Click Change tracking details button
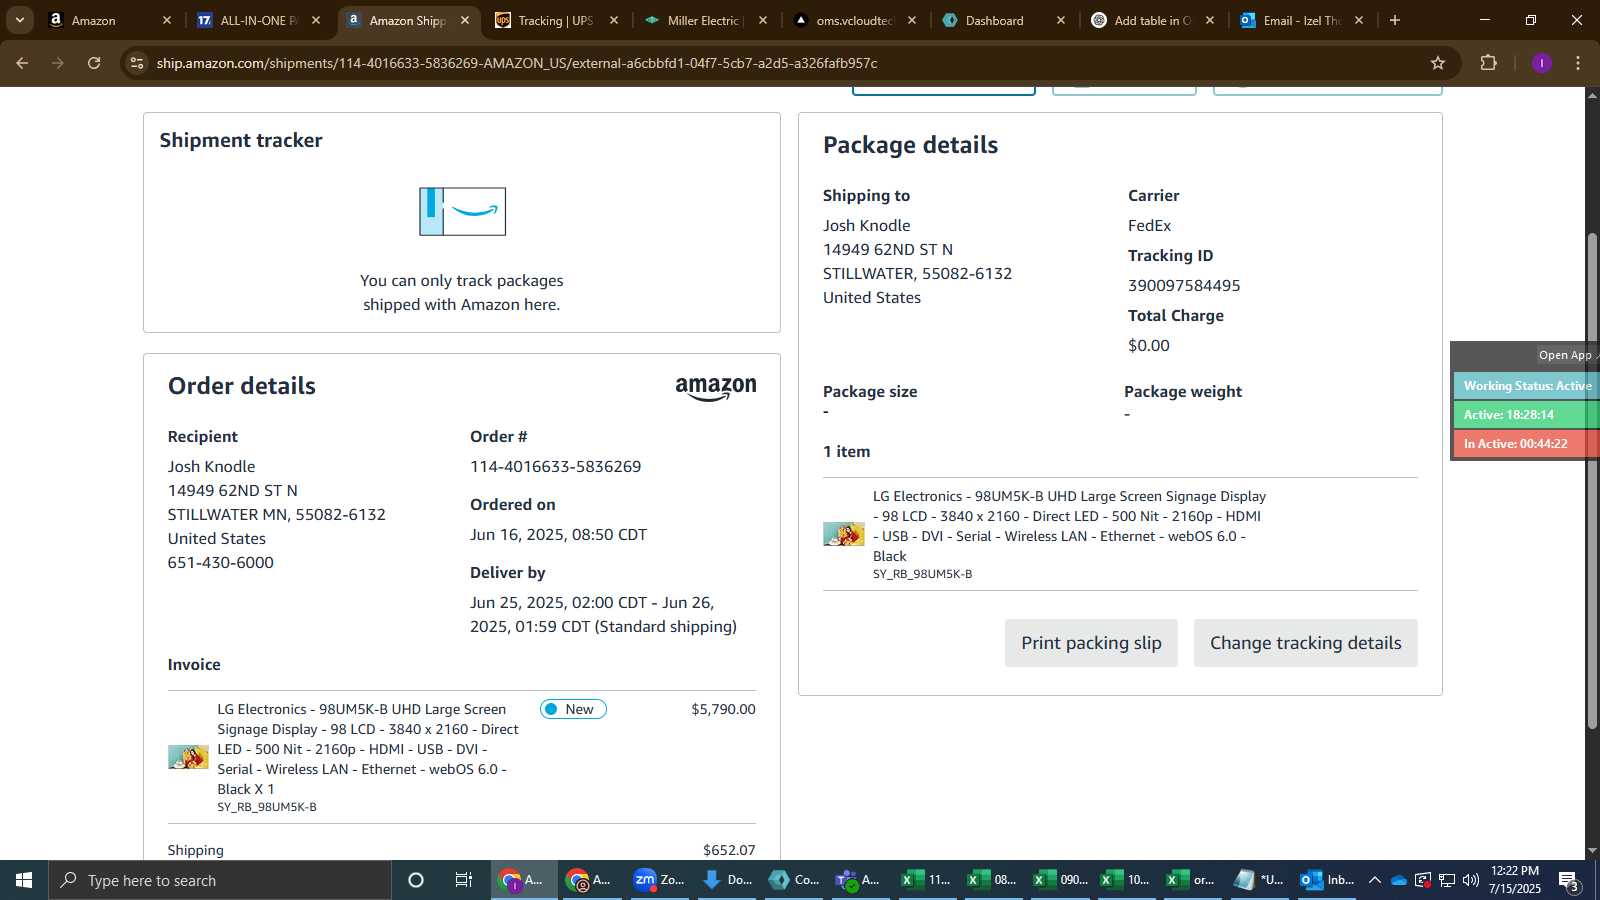 [x=1305, y=643]
